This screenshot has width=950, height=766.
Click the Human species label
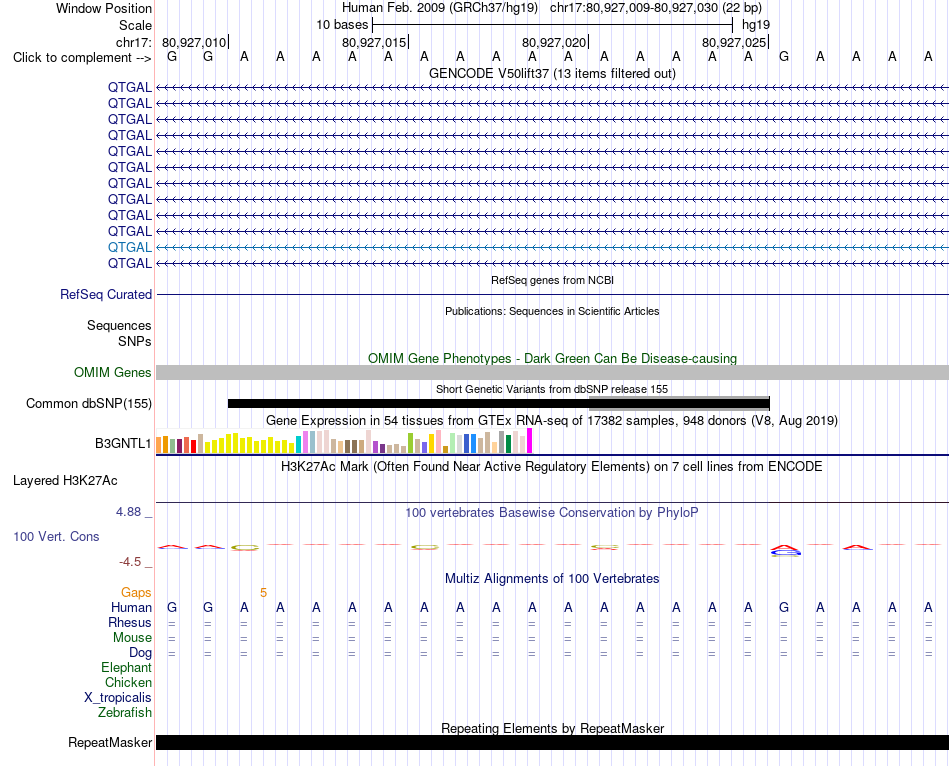coord(131,607)
